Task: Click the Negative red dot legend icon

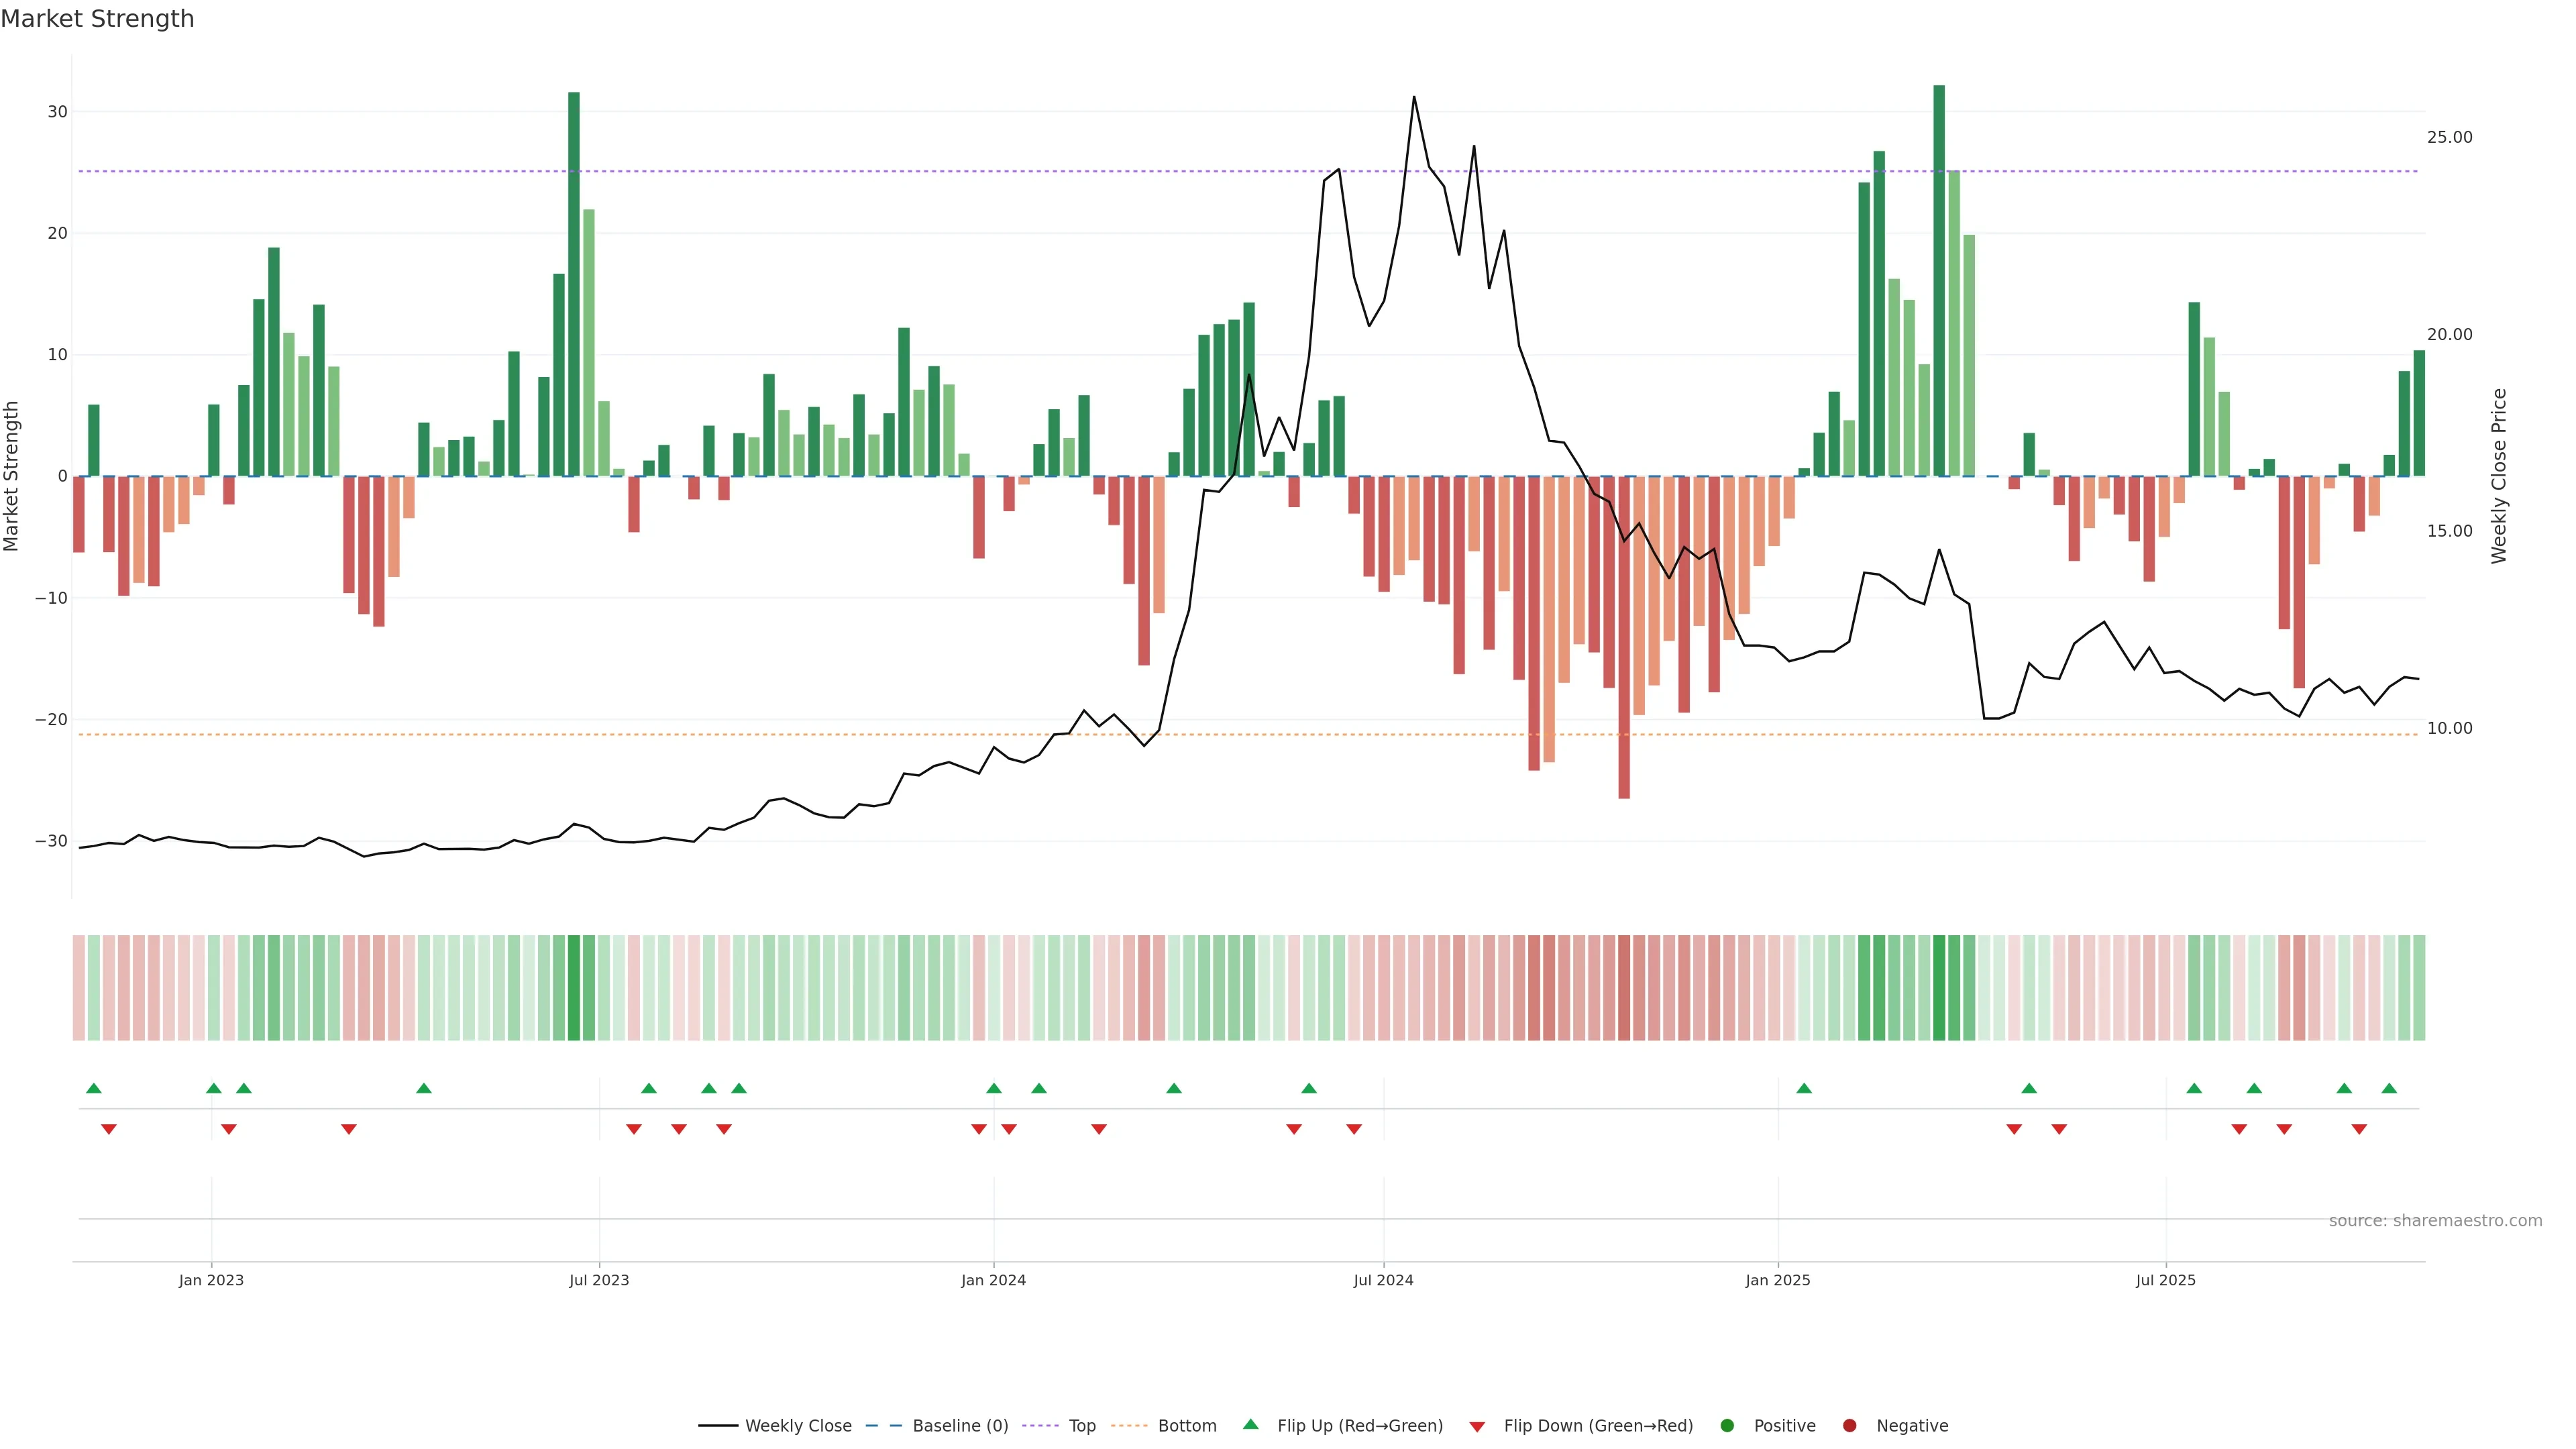Action: coord(1849,1426)
